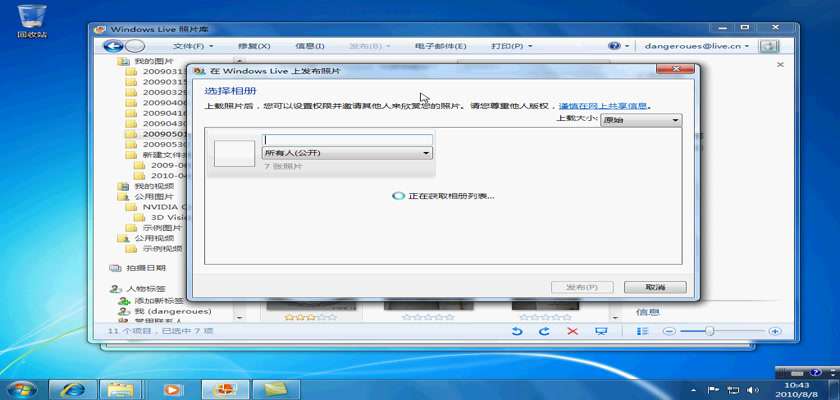Open the 所有人(公开) permission dropdown

pos(347,153)
